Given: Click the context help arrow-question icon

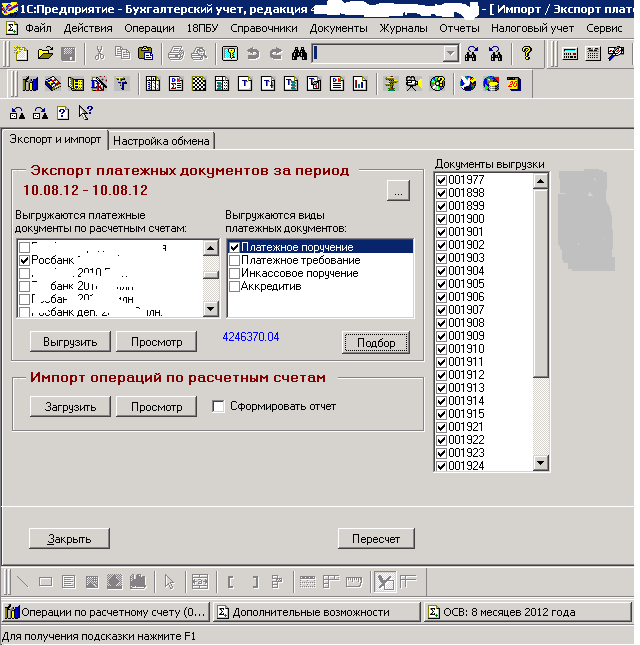Looking at the screenshot, I should [x=86, y=113].
